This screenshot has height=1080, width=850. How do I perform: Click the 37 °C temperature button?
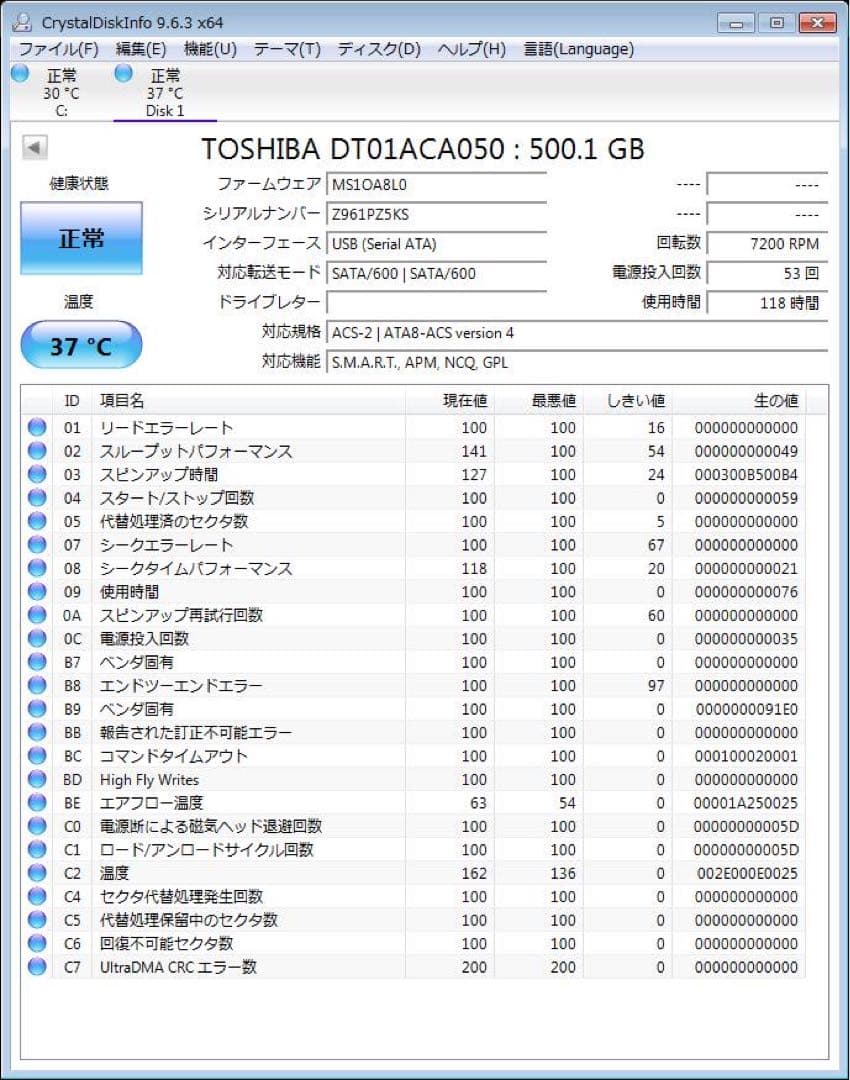[81, 344]
